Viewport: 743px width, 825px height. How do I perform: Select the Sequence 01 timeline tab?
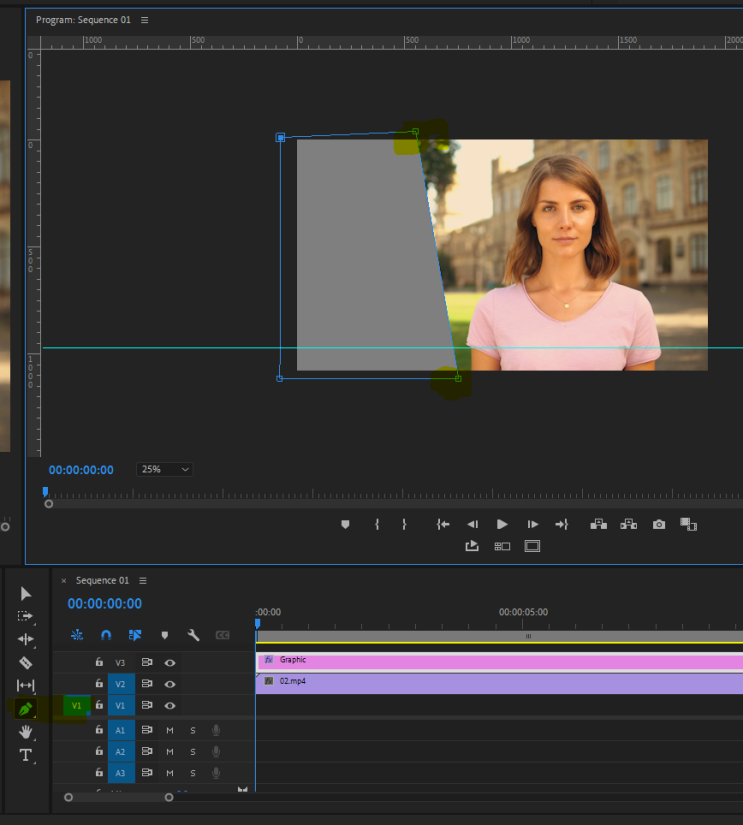click(102, 581)
